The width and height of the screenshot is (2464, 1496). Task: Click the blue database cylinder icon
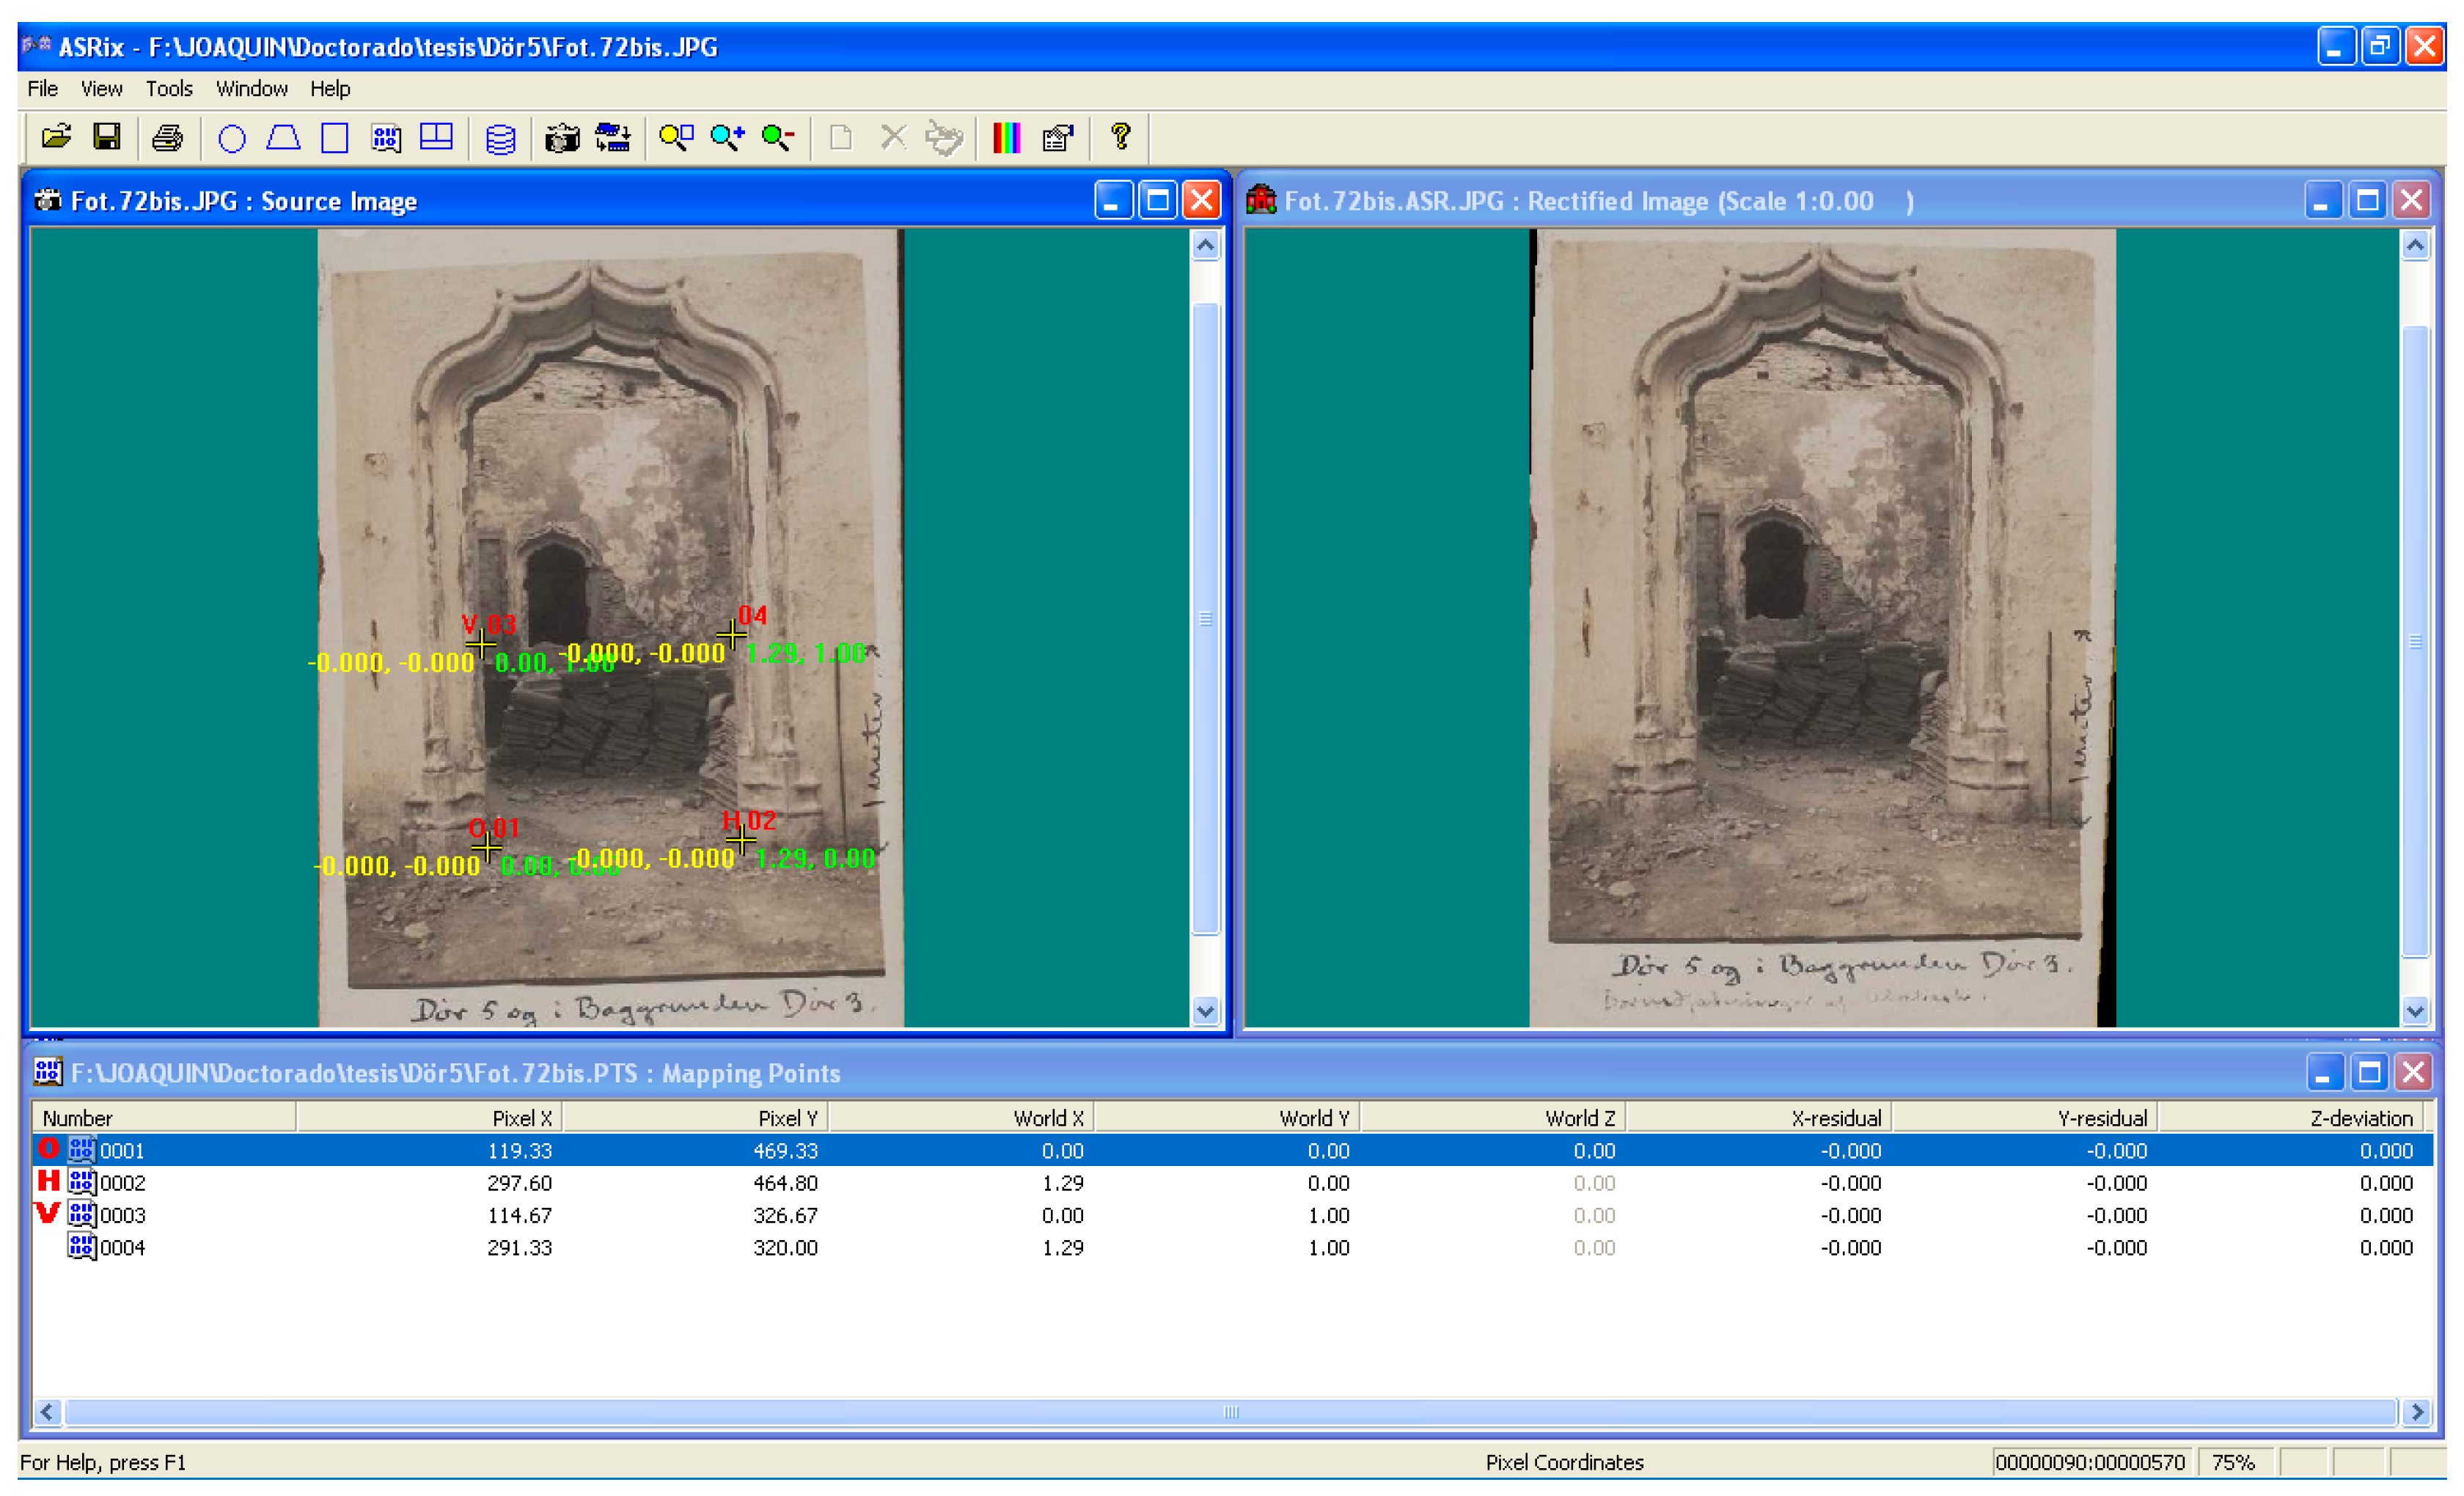[x=500, y=138]
